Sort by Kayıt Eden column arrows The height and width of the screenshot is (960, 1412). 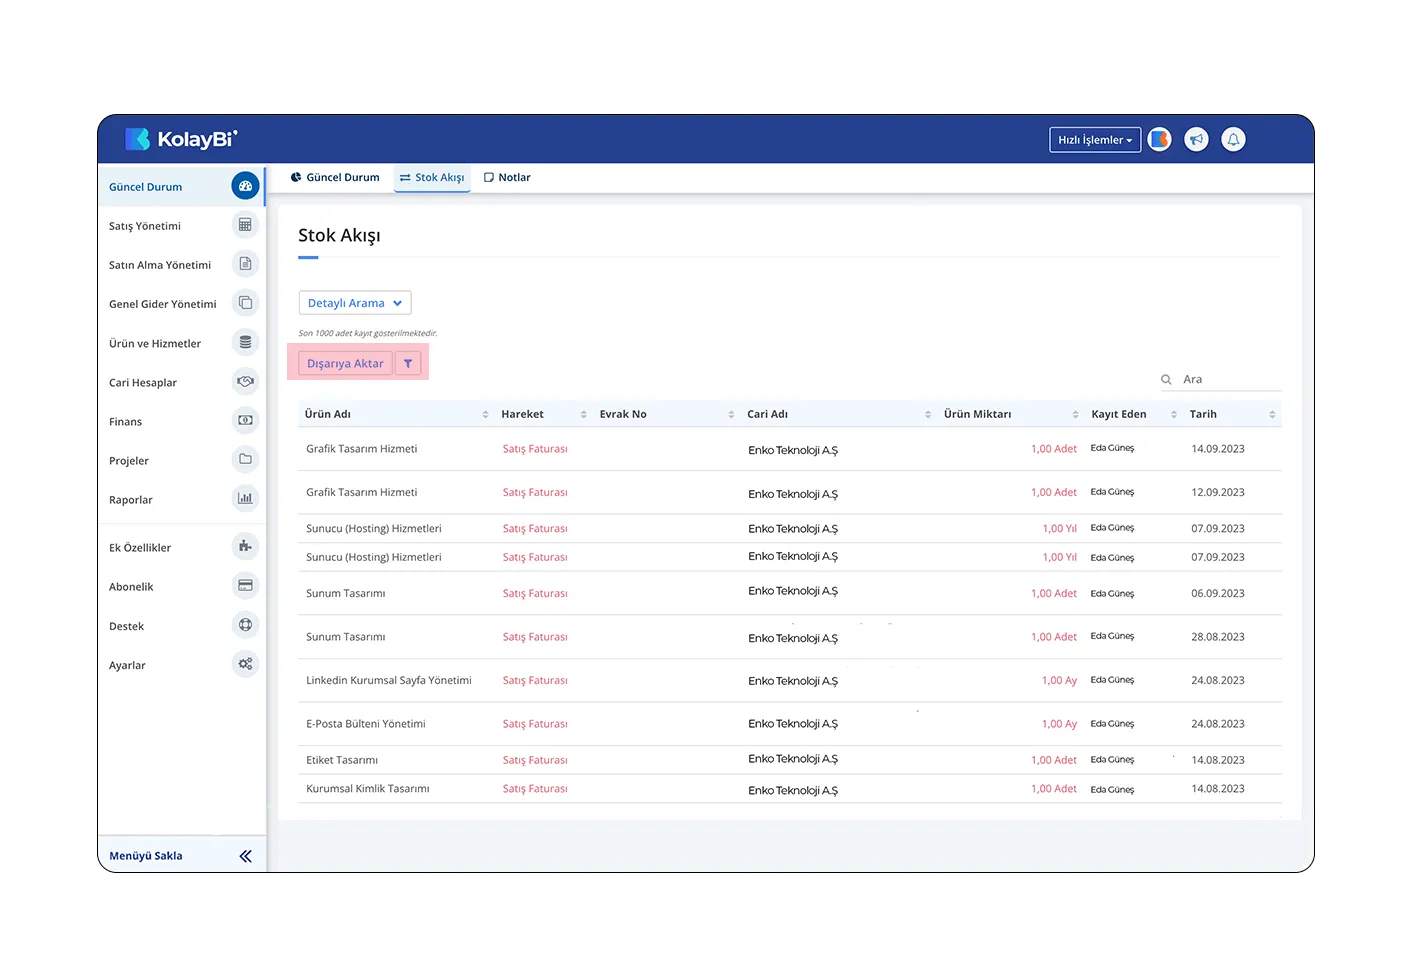click(1174, 414)
